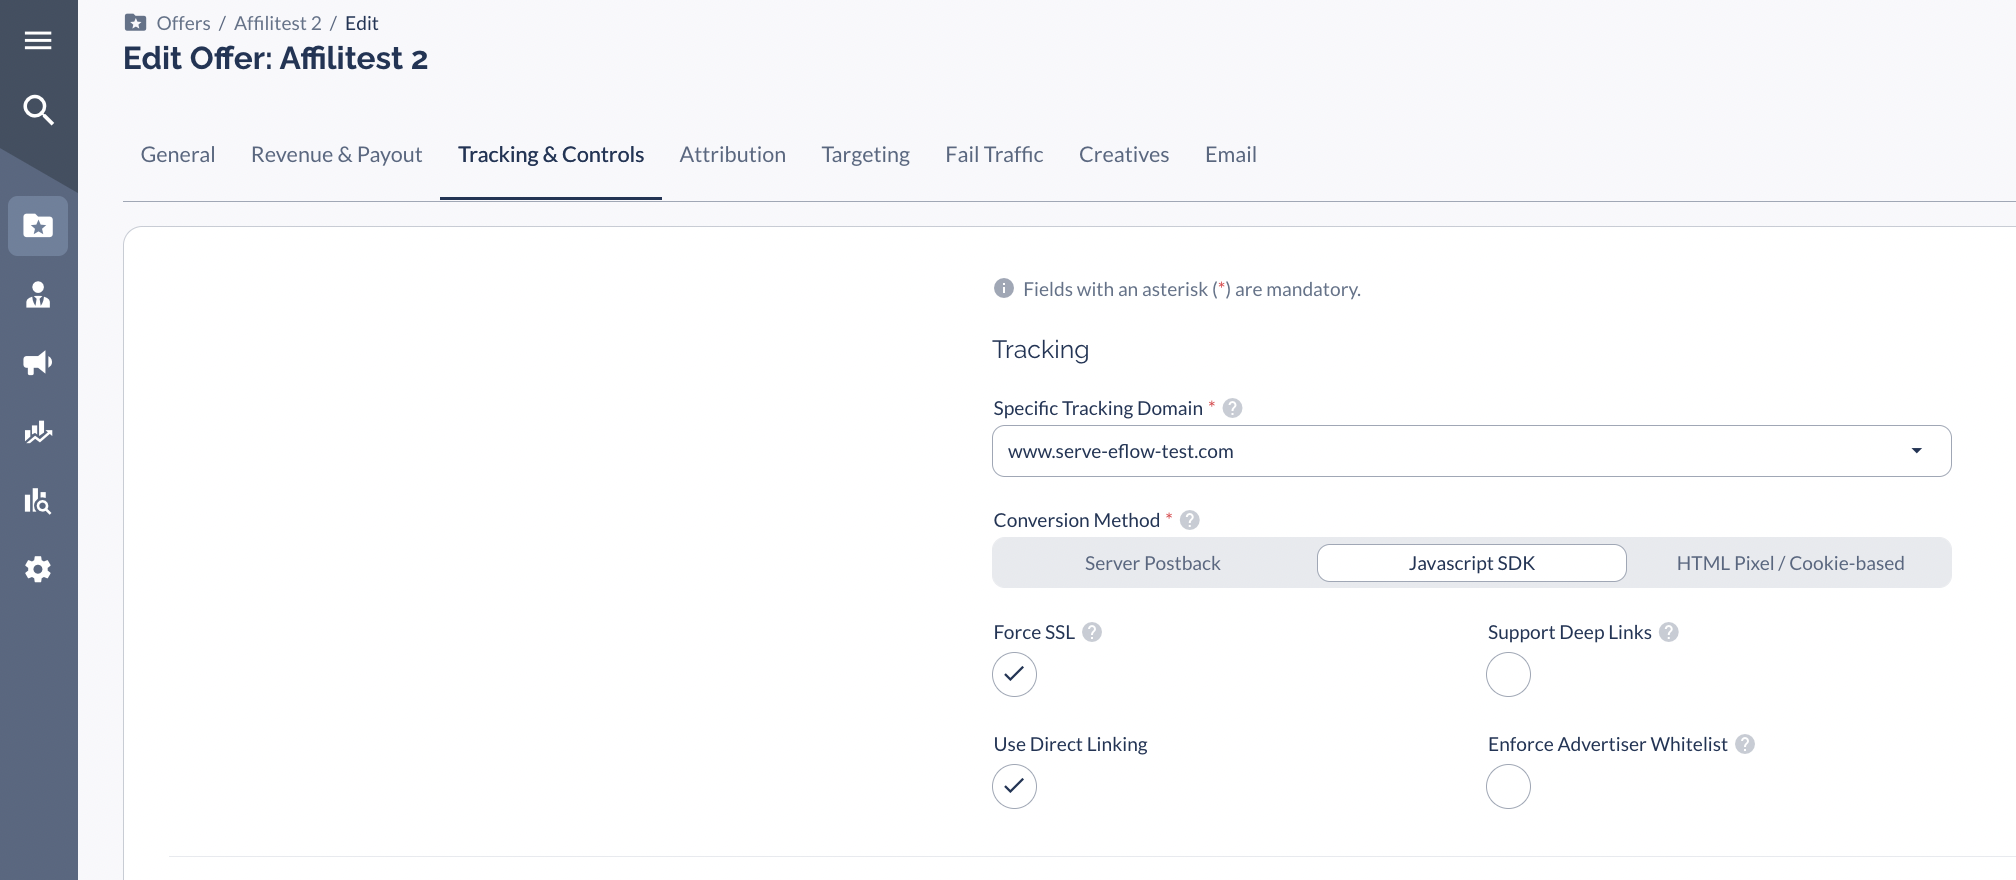Click the mandatory fields info icon
2016x880 pixels.
coord(1004,288)
